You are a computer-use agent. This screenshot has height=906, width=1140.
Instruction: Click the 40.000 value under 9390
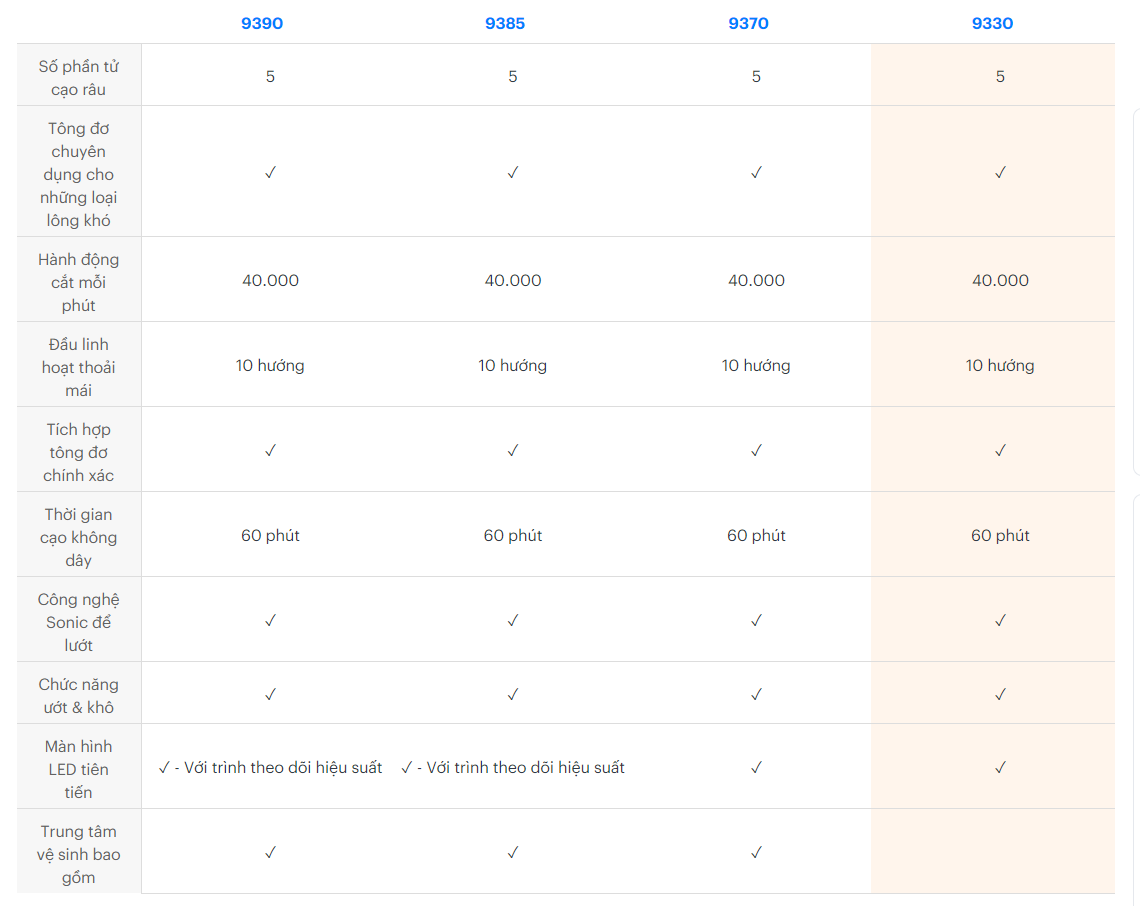[x=270, y=280]
